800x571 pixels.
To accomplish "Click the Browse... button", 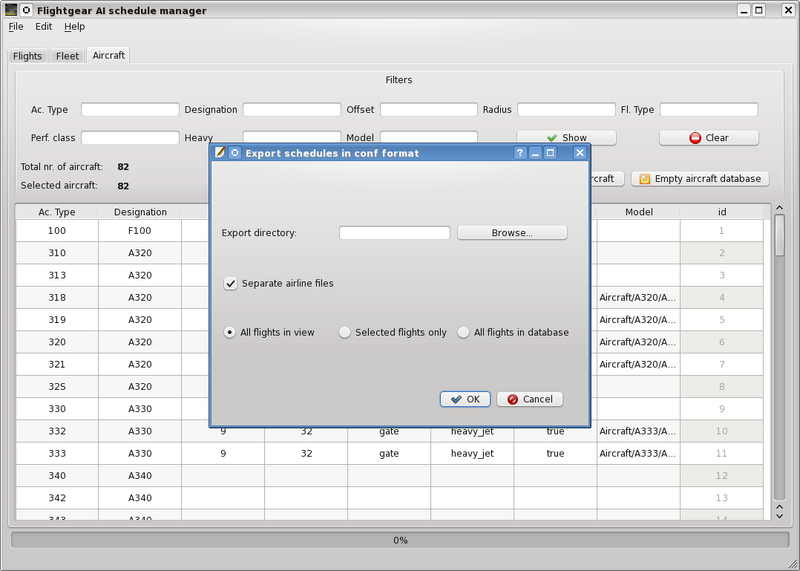I will pyautogui.click(x=512, y=233).
